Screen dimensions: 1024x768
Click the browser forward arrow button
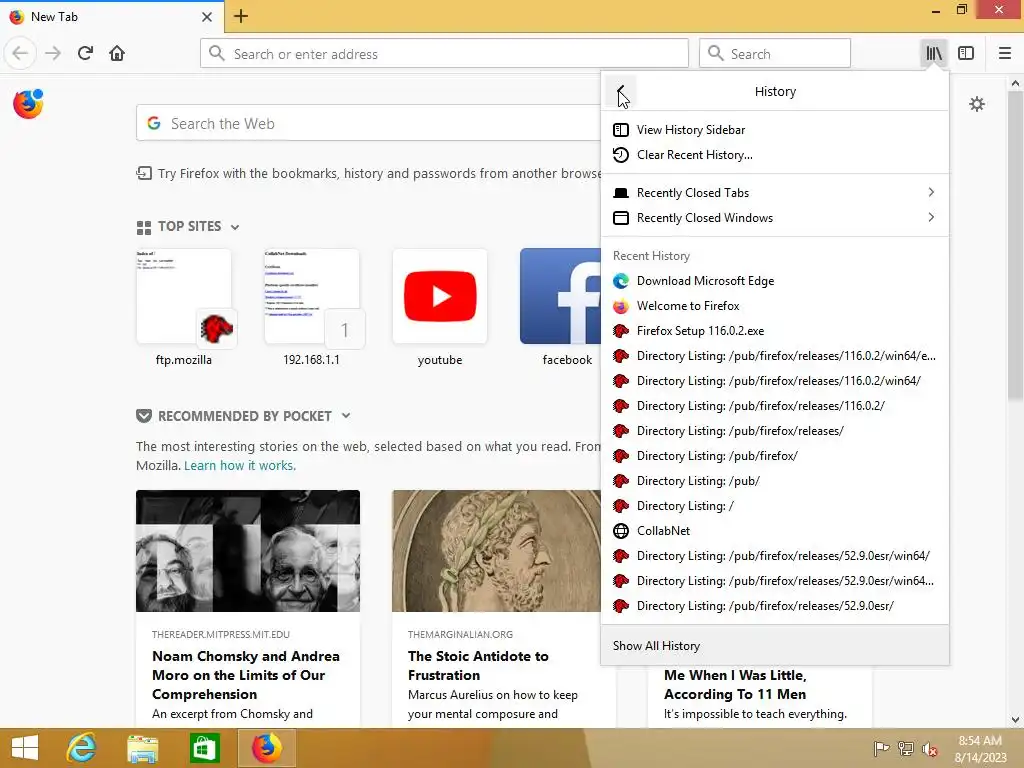53,54
